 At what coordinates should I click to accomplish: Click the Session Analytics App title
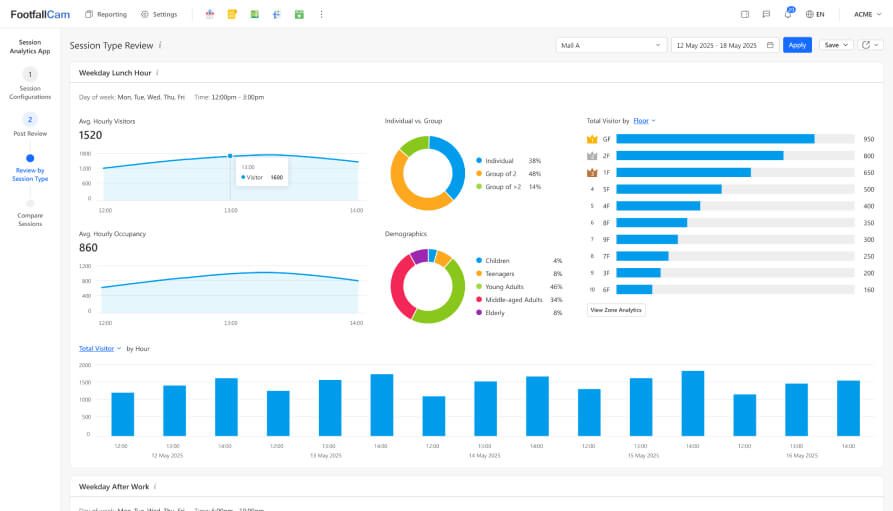pyautogui.click(x=30, y=47)
